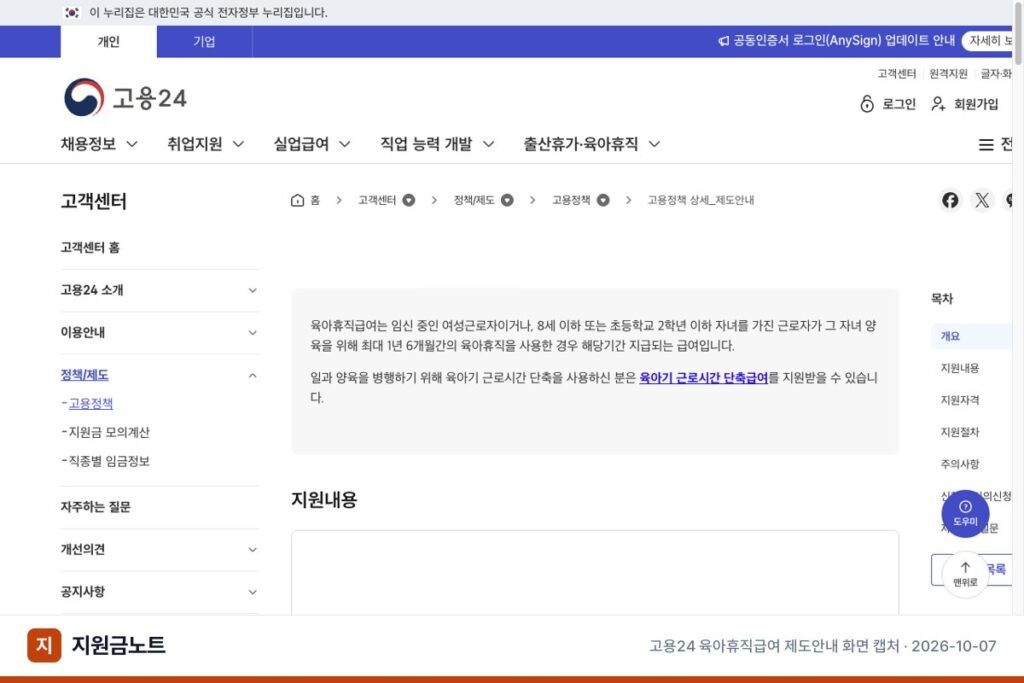
Task: Share page on X
Action: coord(982,200)
